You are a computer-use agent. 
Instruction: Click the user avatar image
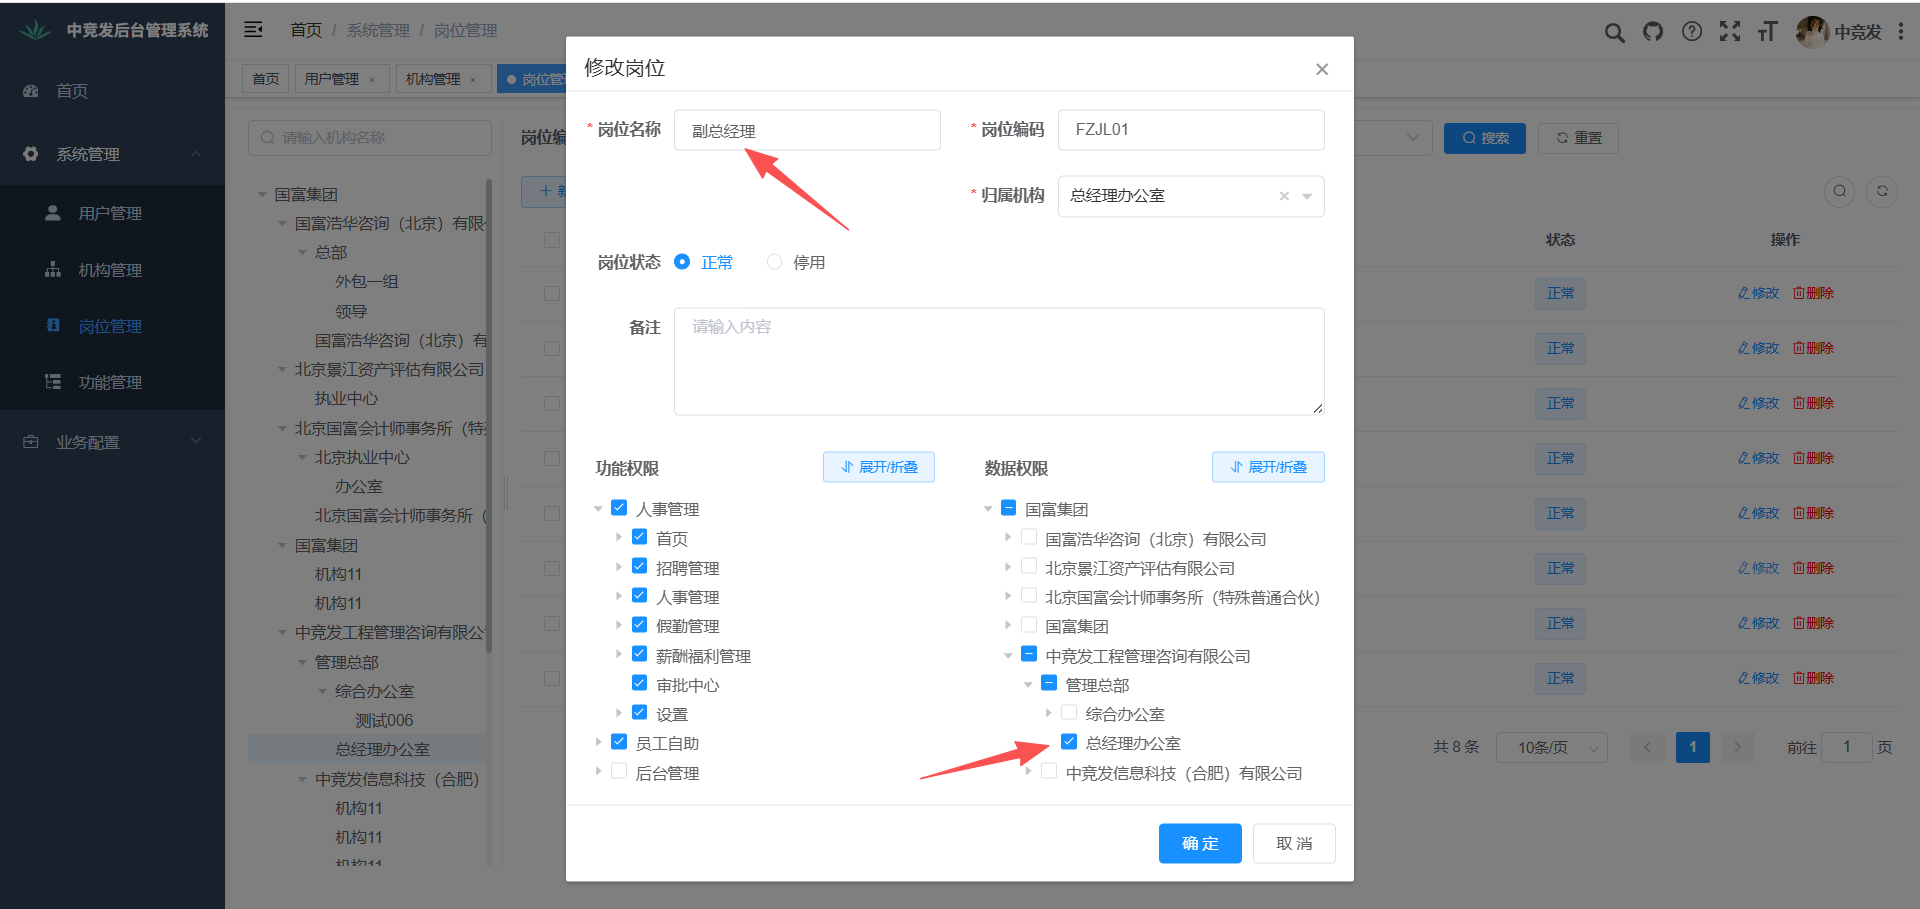pyautogui.click(x=1812, y=32)
